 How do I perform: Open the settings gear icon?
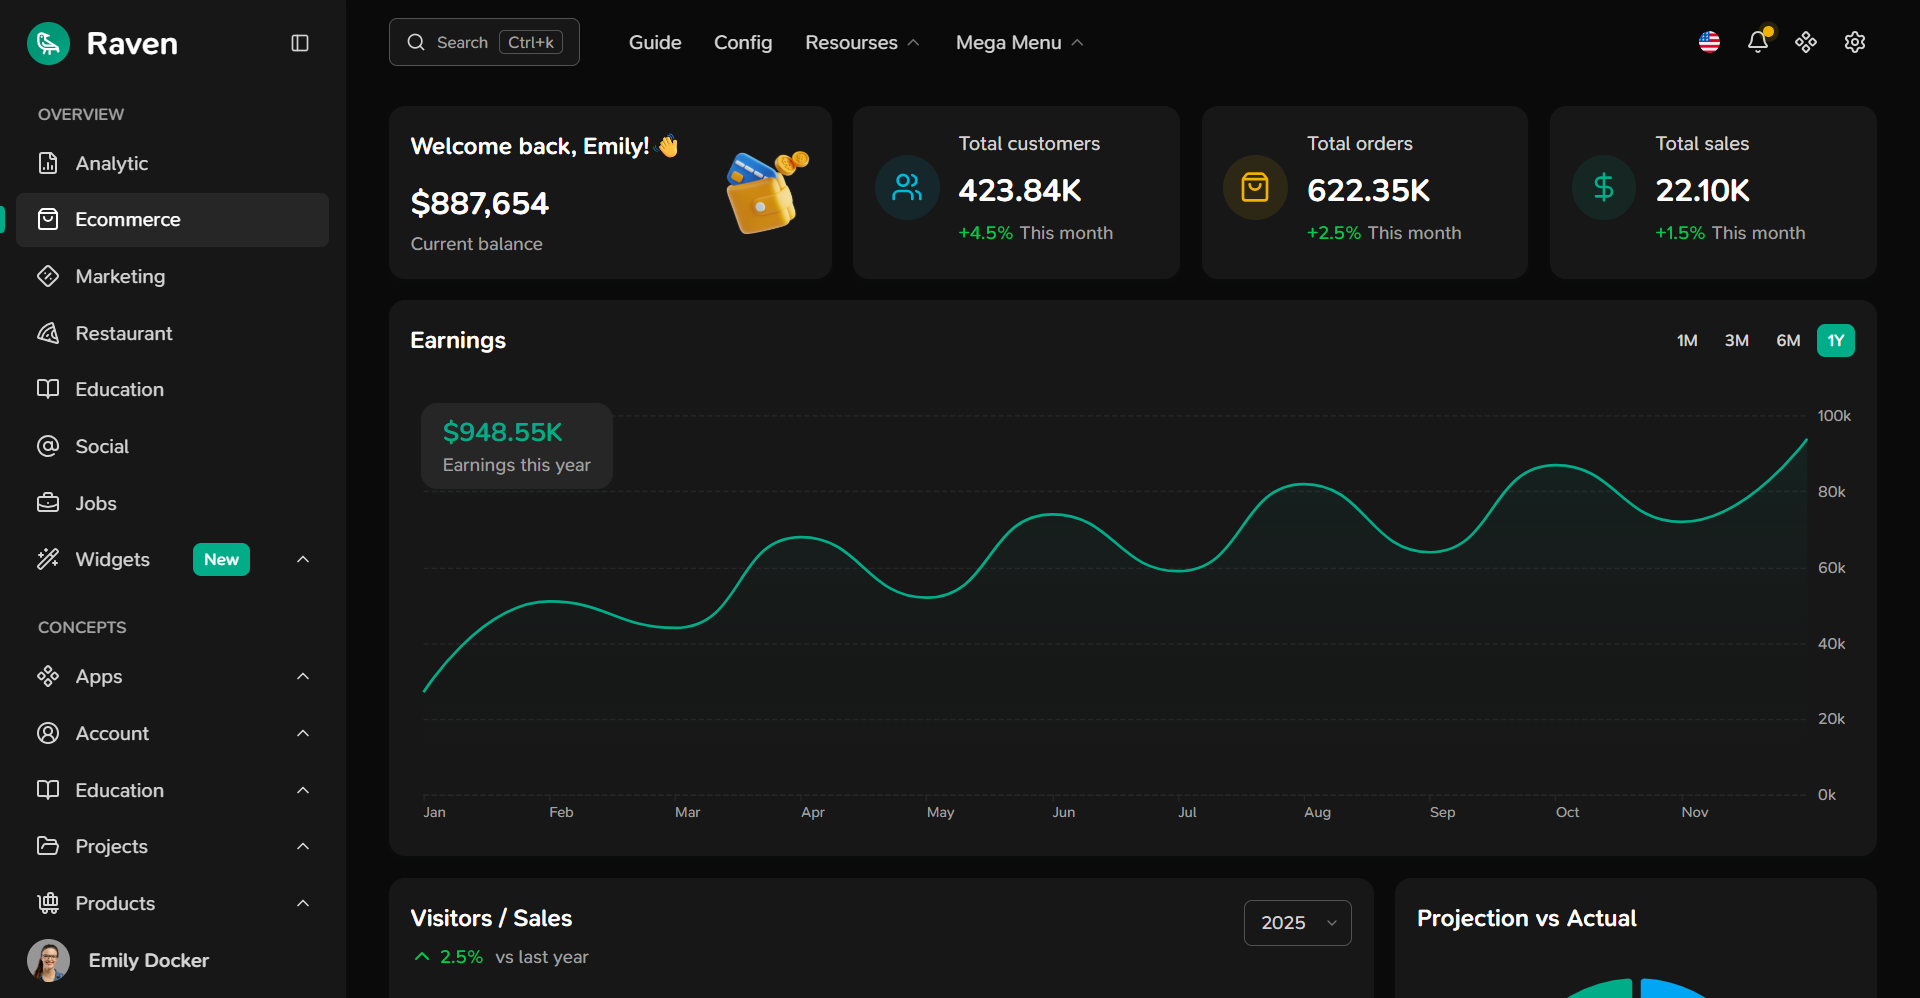click(1855, 42)
